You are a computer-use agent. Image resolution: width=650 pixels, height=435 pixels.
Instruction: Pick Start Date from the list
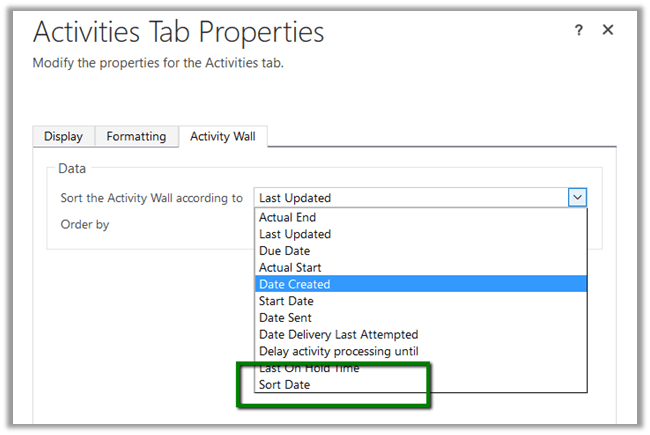point(286,301)
